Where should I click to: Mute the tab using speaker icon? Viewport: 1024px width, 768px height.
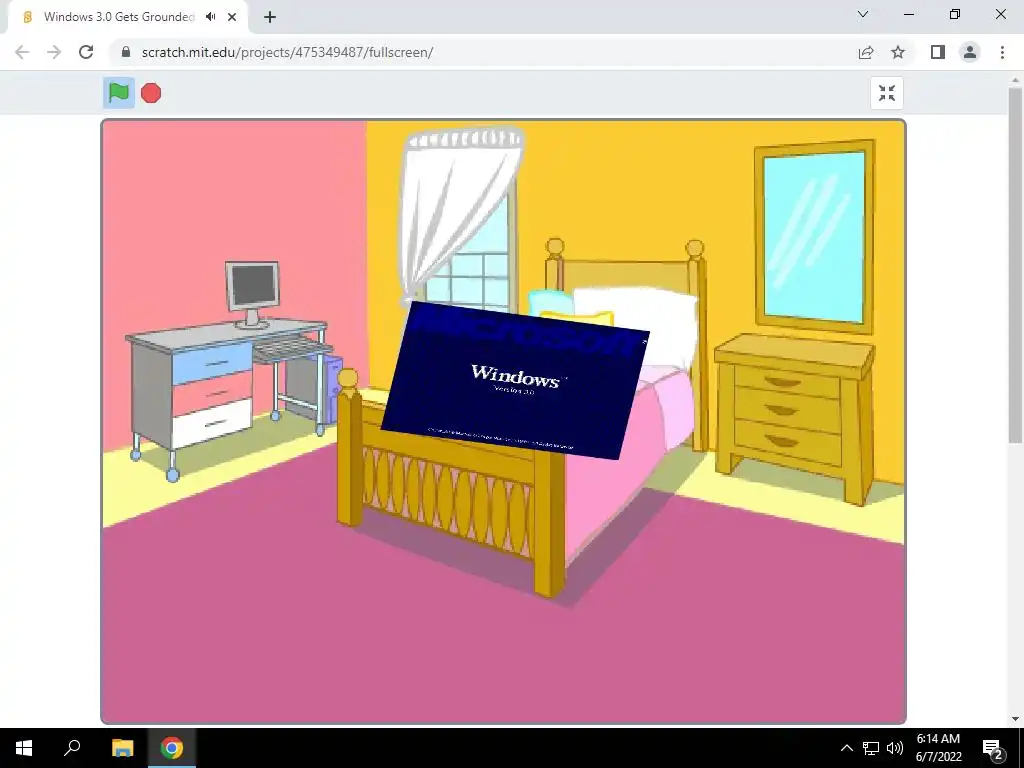coord(210,17)
